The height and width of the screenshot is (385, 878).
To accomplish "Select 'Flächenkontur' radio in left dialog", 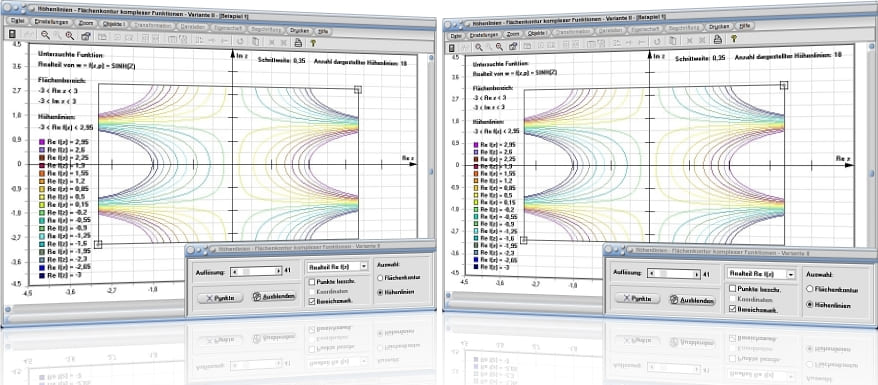I will tap(381, 277).
